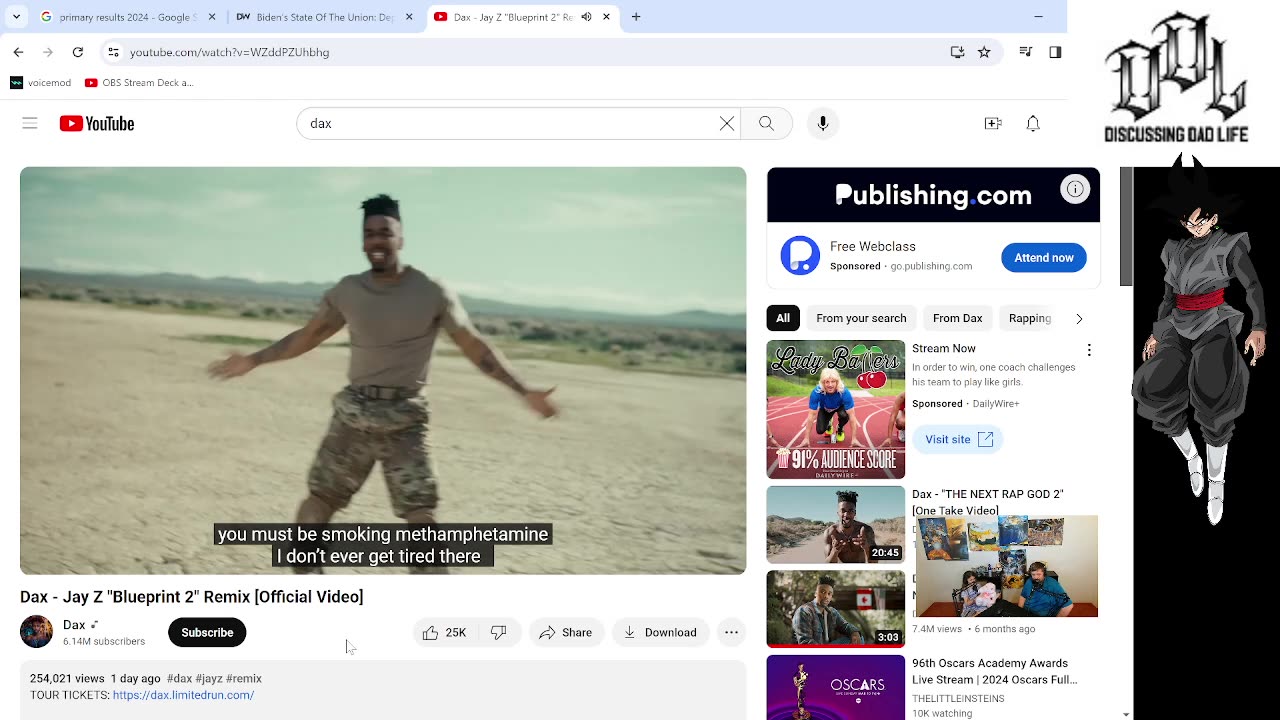The height and width of the screenshot is (720, 1280).
Task: Go to the YouTube home logo
Action: pos(97,123)
